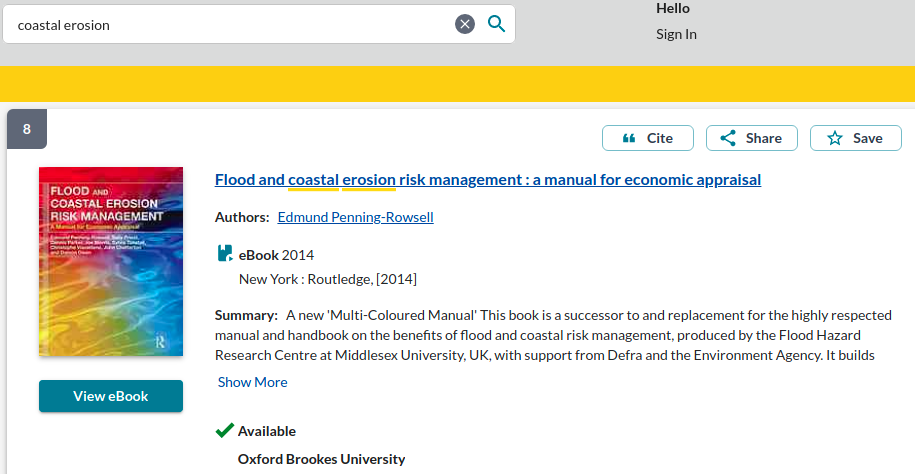This screenshot has height=474, width=915.
Task: Clear the search box with X icon
Action: tap(465, 24)
